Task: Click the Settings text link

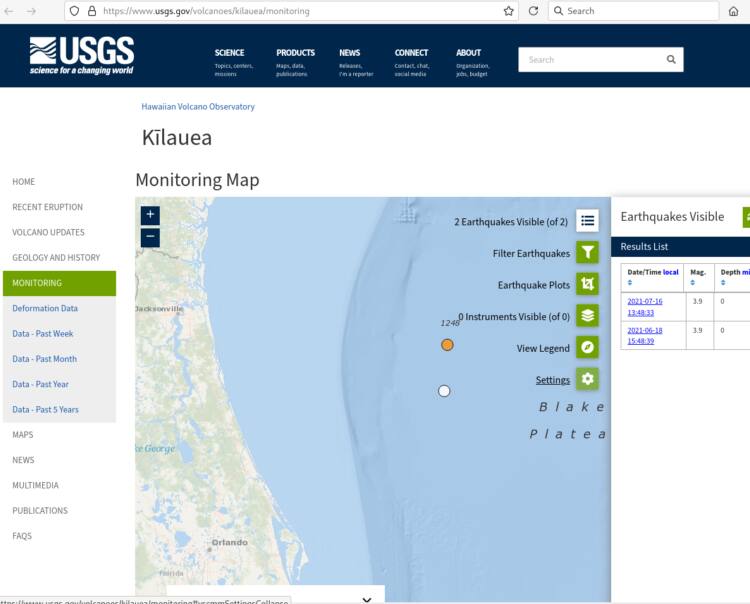Action: pos(552,380)
